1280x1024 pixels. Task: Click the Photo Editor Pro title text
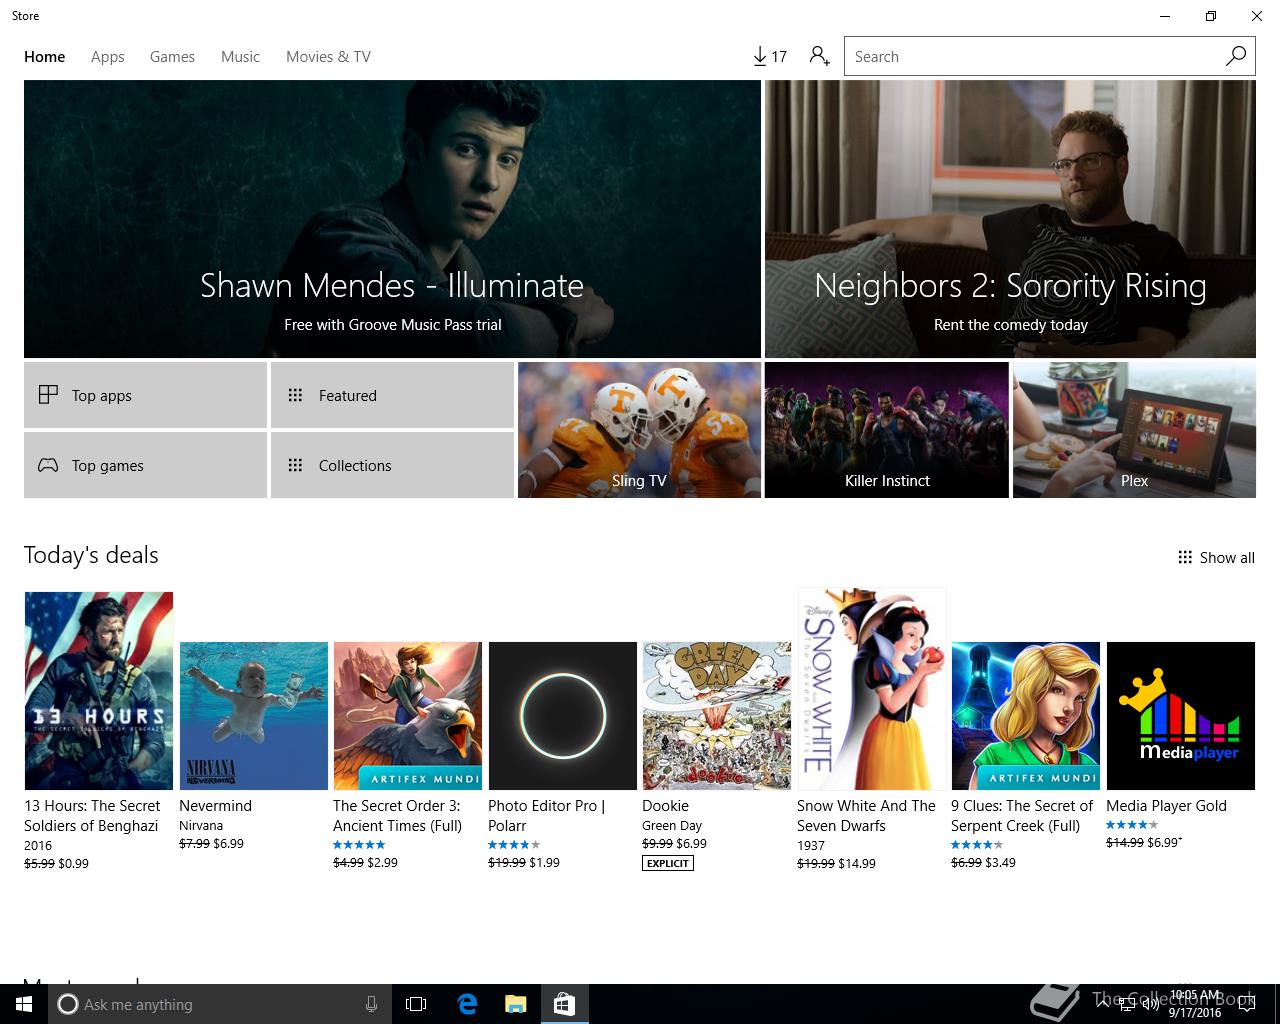pyautogui.click(x=546, y=816)
